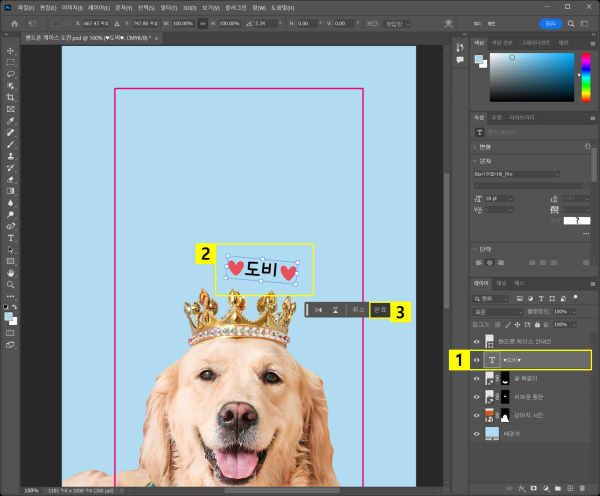The image size is (600, 496).
Task: Toggle visibility of 강아지 사진 layer
Action: tap(476, 415)
